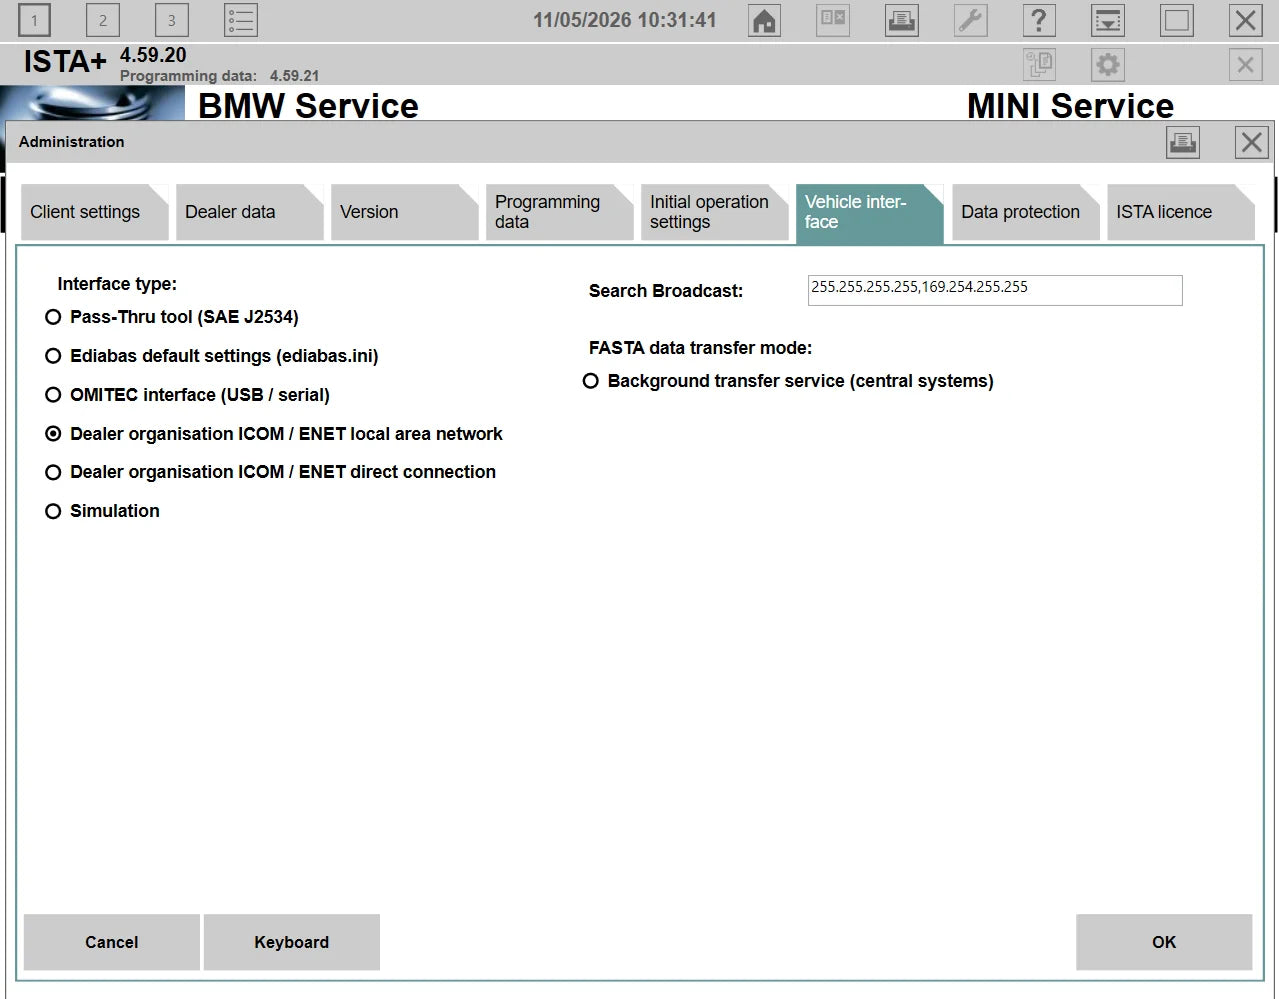Confirm settings with the OK button
This screenshot has height=999, width=1279.
(1164, 942)
